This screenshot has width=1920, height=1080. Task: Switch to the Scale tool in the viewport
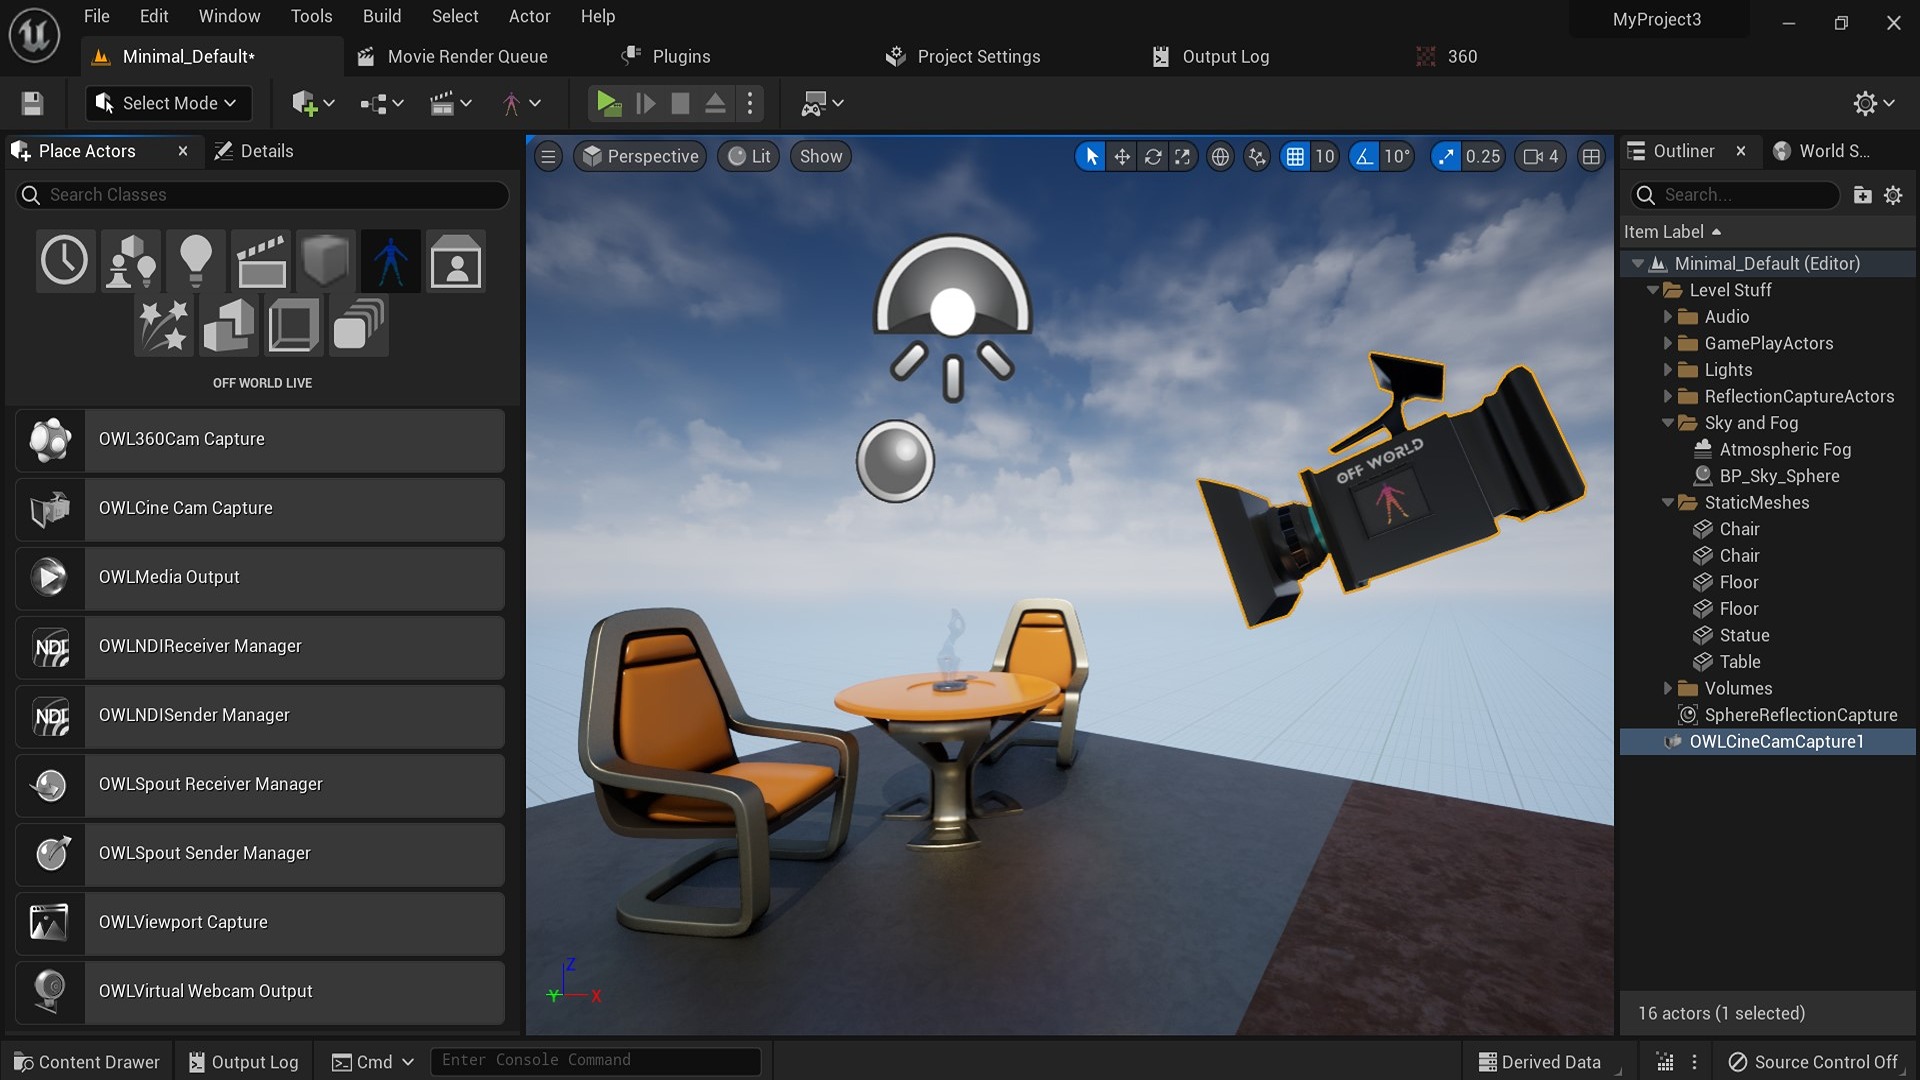coord(1183,156)
